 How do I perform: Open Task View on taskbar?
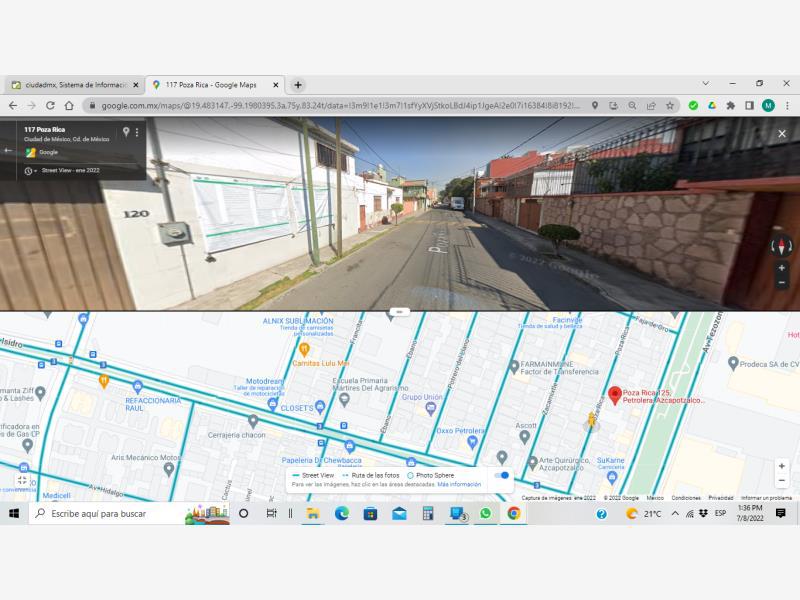pos(271,513)
